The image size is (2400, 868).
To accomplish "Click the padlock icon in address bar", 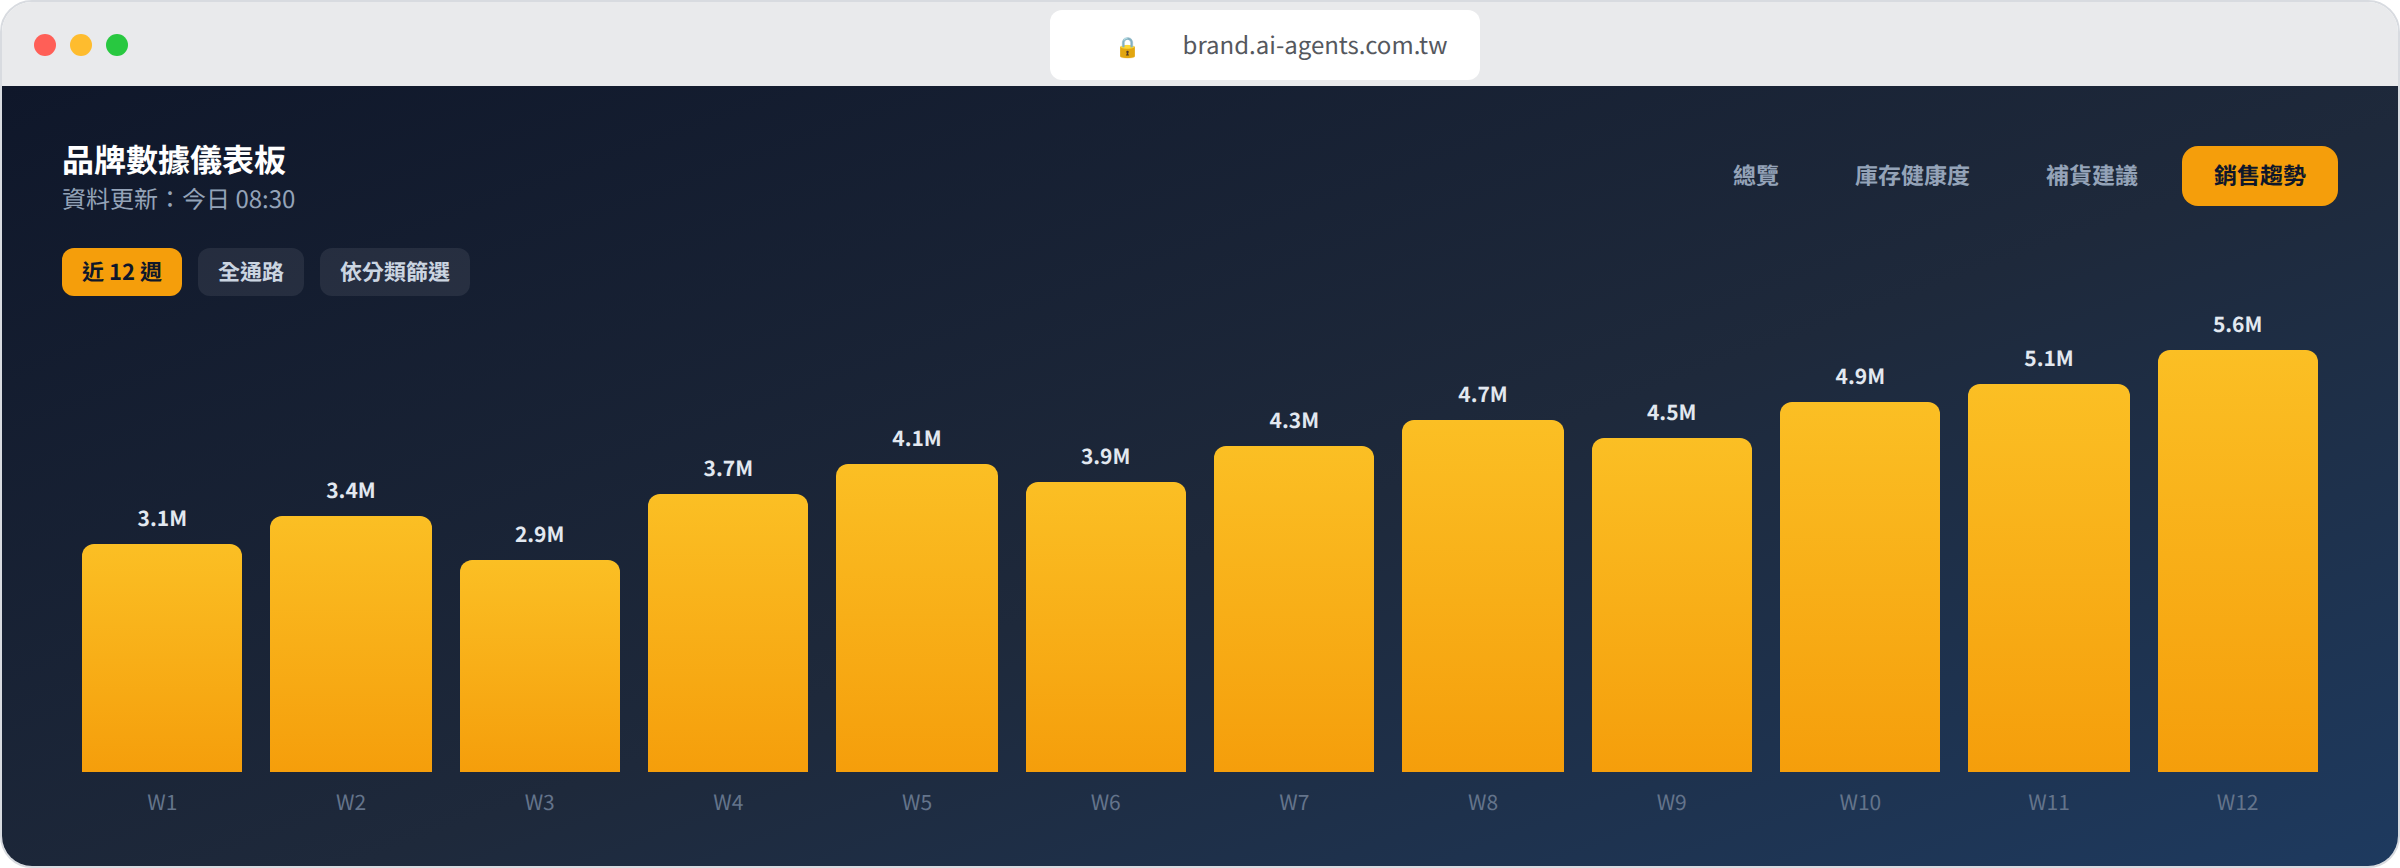I will coord(1127,47).
